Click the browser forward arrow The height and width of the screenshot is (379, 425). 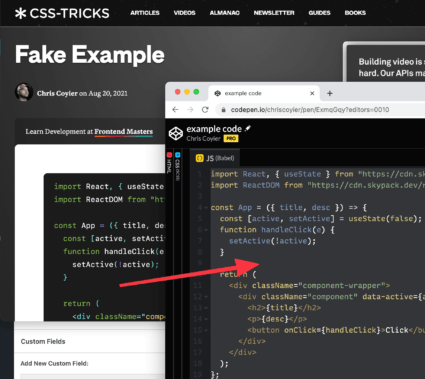190,110
